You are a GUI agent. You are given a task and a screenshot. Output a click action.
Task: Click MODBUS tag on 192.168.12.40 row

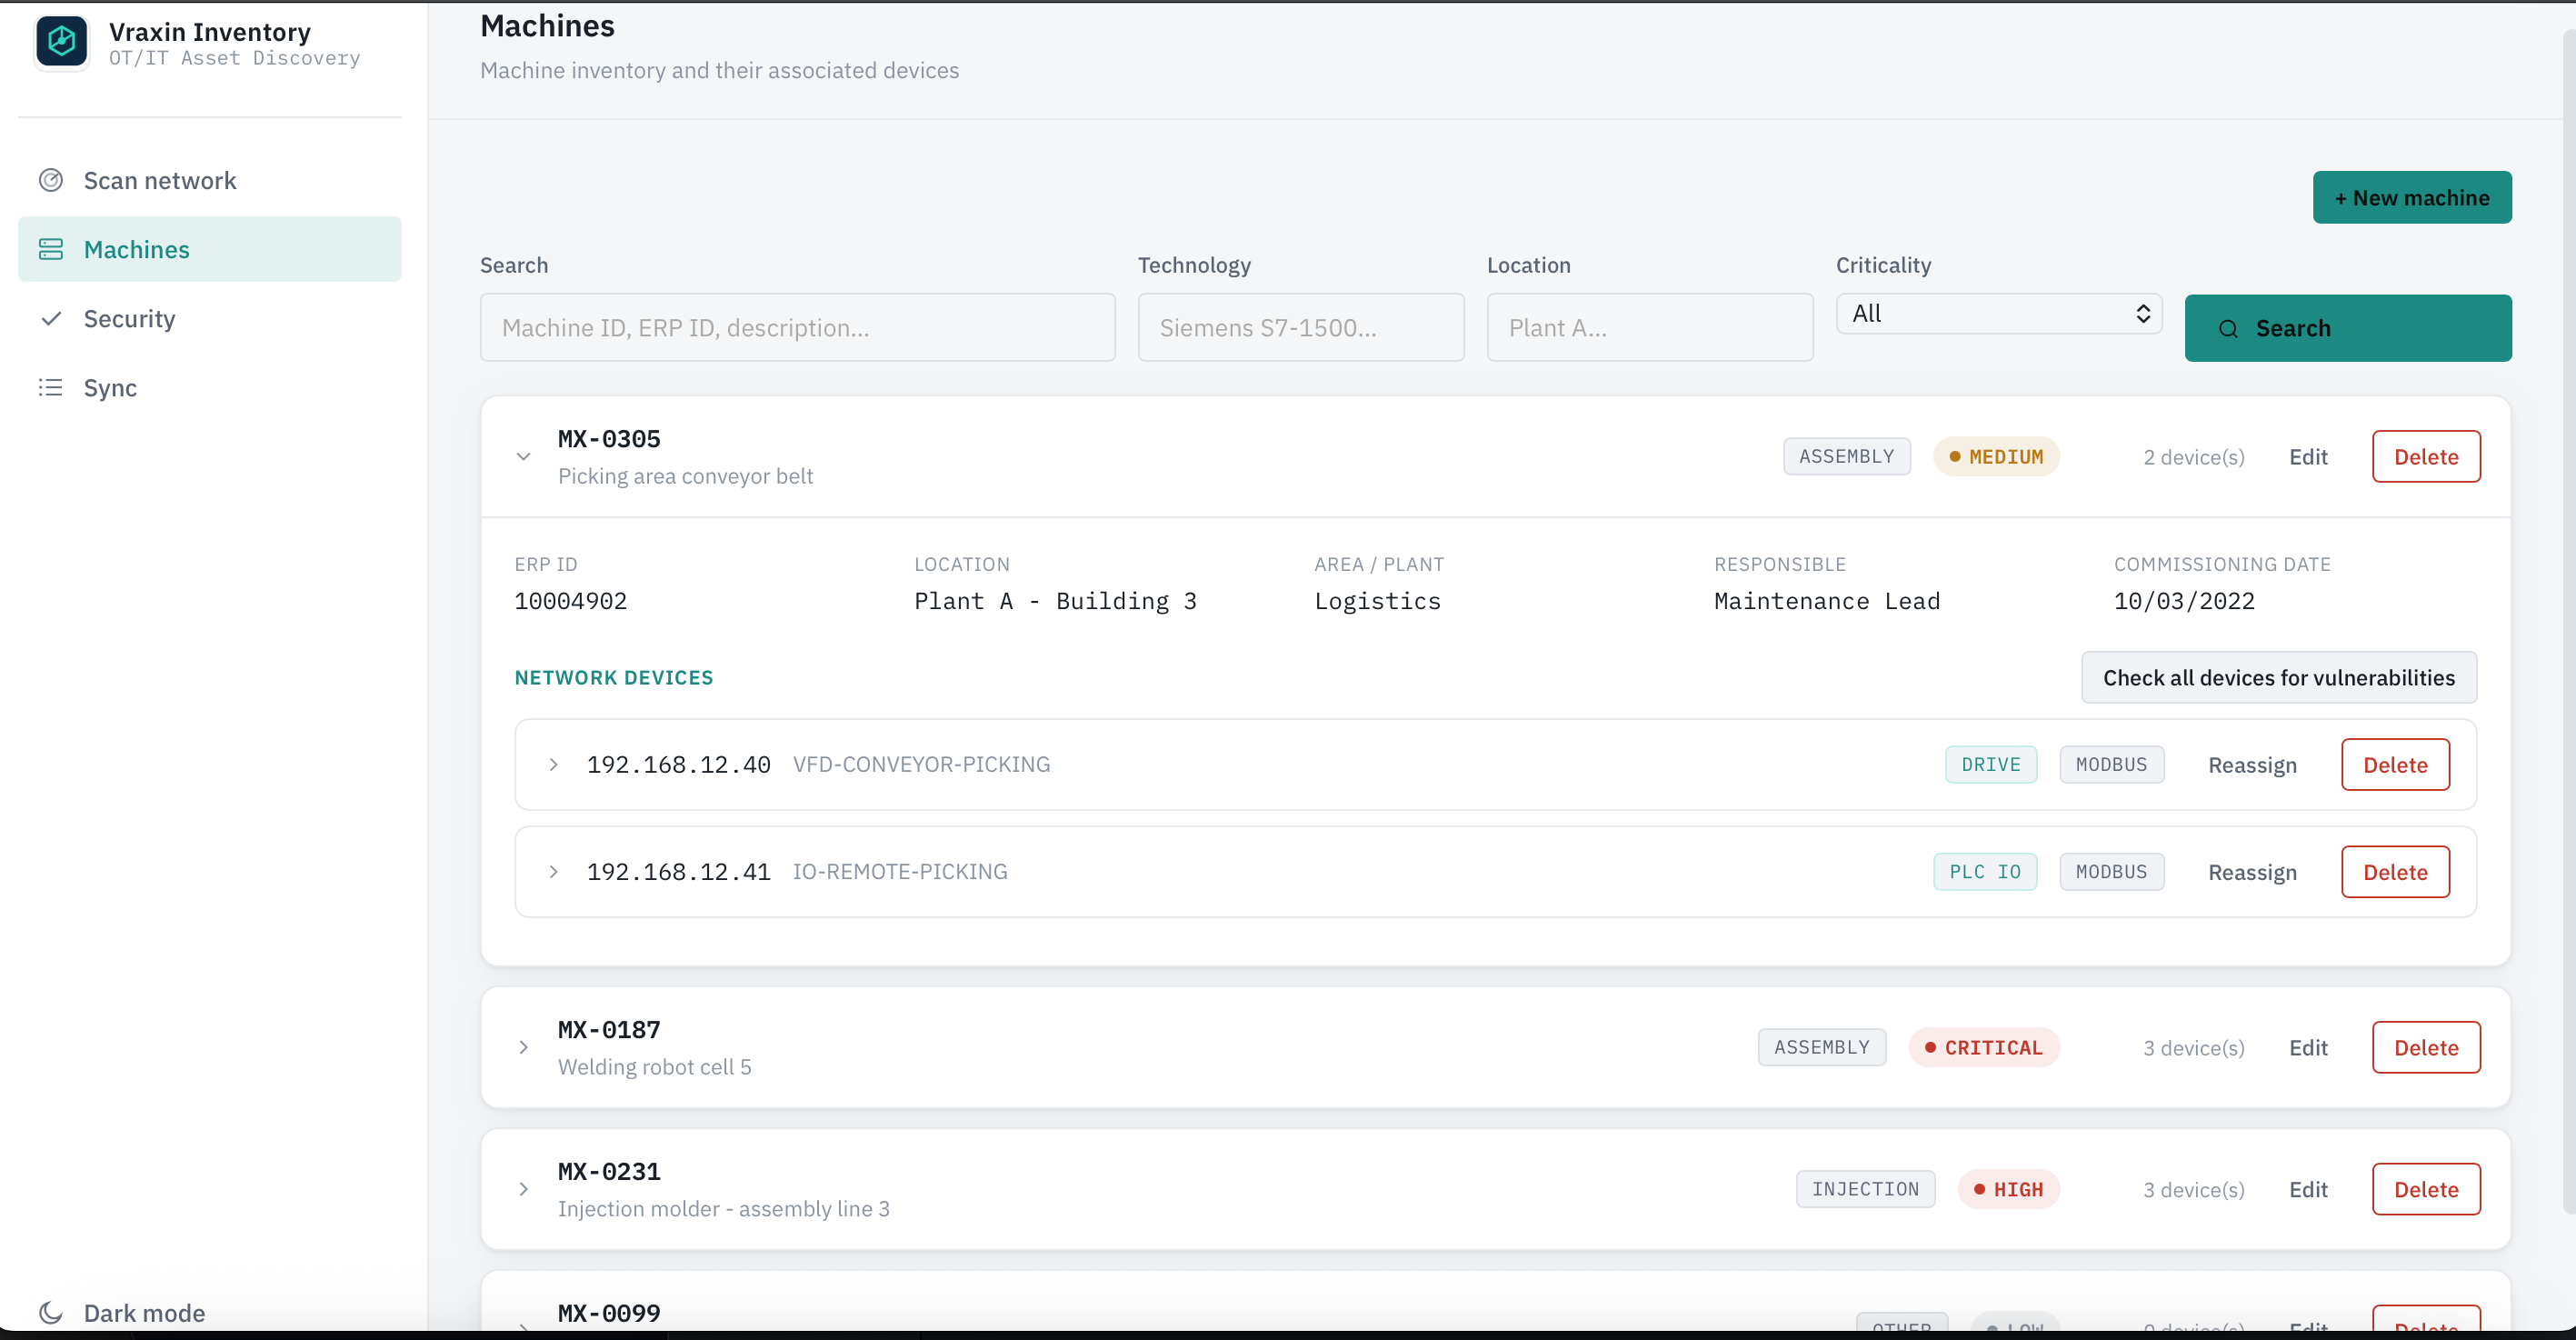click(2111, 764)
